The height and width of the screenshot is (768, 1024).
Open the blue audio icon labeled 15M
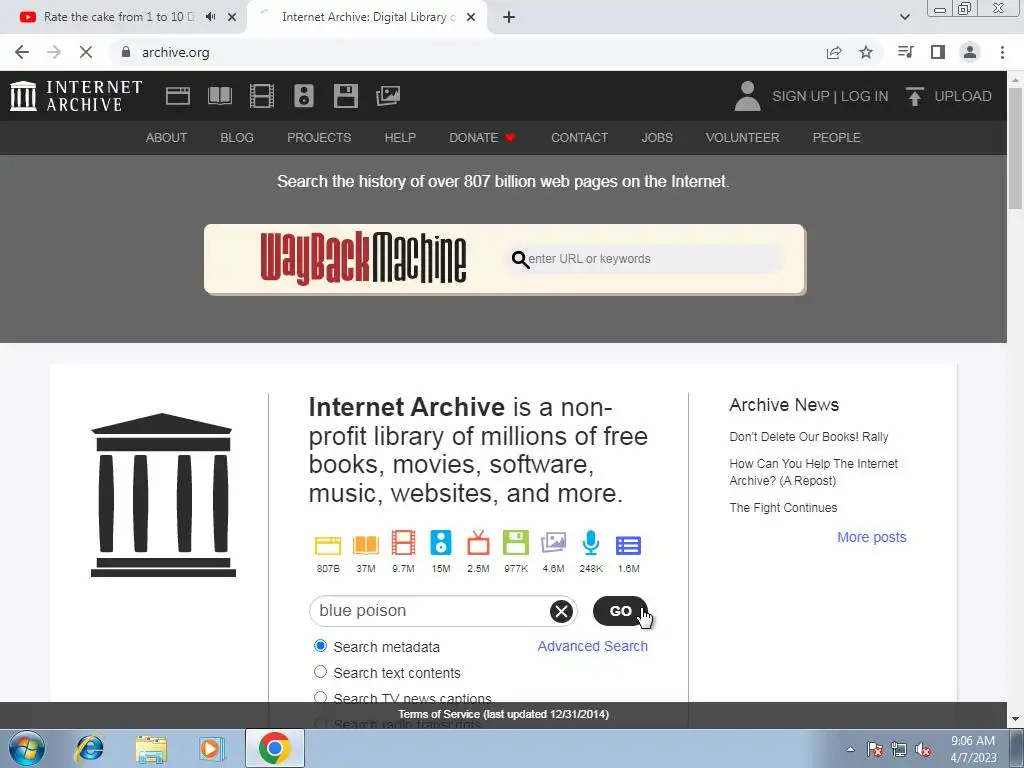441,543
